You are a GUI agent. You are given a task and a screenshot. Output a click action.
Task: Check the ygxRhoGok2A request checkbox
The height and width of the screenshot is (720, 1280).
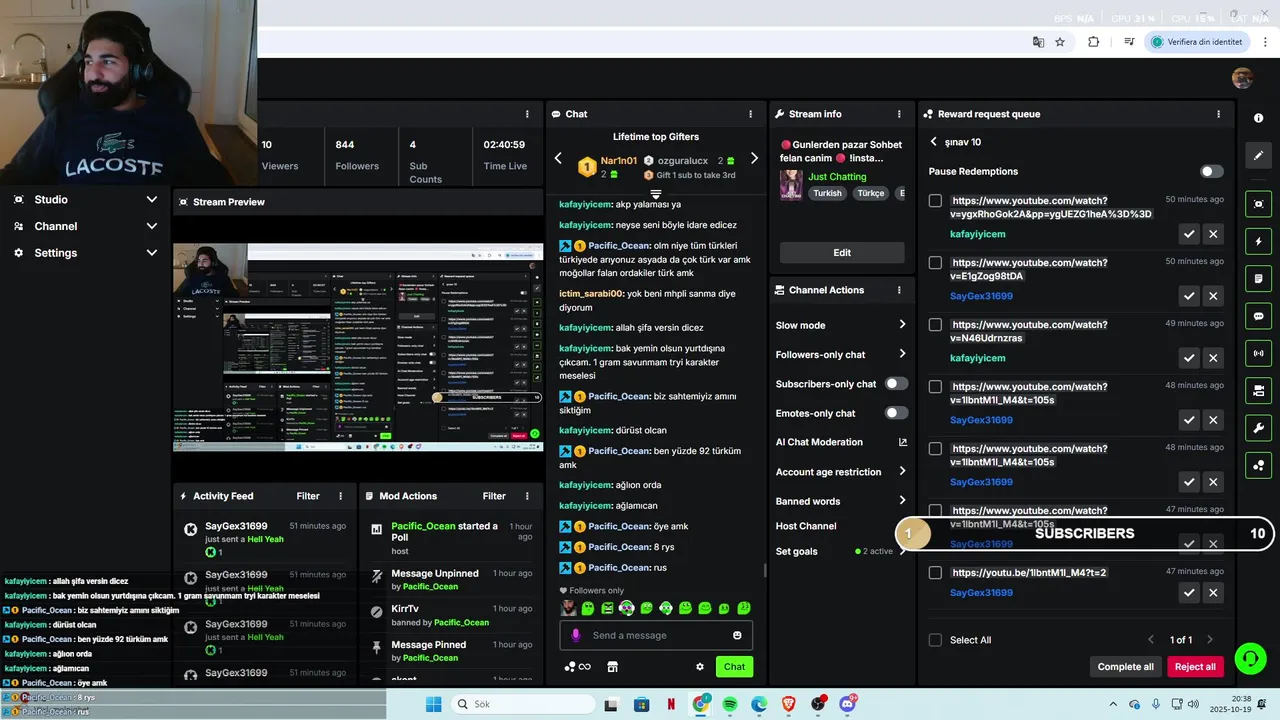(935, 201)
